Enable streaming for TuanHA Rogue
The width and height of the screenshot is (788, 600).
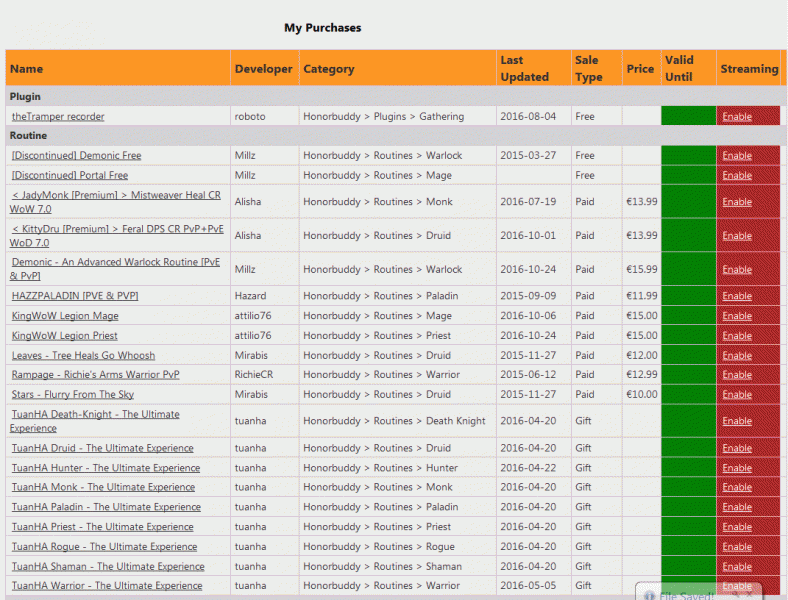point(737,547)
